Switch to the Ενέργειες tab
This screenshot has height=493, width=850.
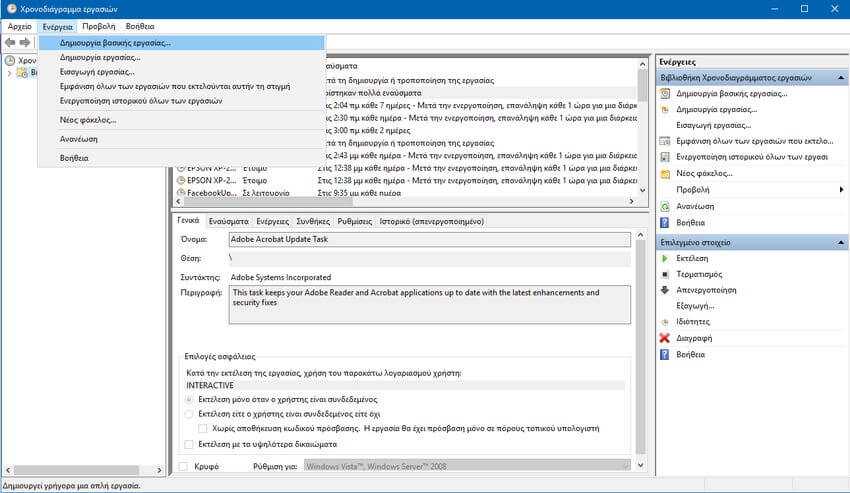point(273,221)
